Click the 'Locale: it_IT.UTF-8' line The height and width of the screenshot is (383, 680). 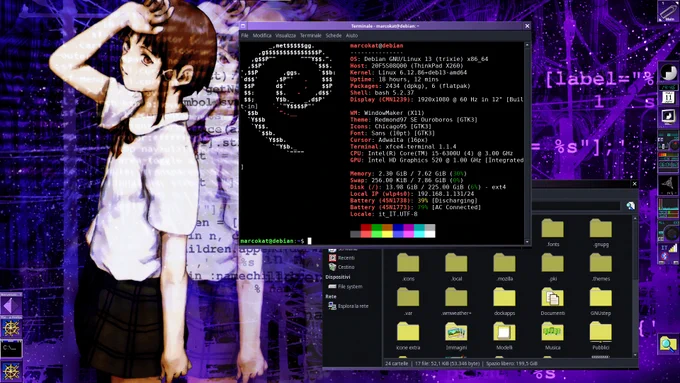384,214
